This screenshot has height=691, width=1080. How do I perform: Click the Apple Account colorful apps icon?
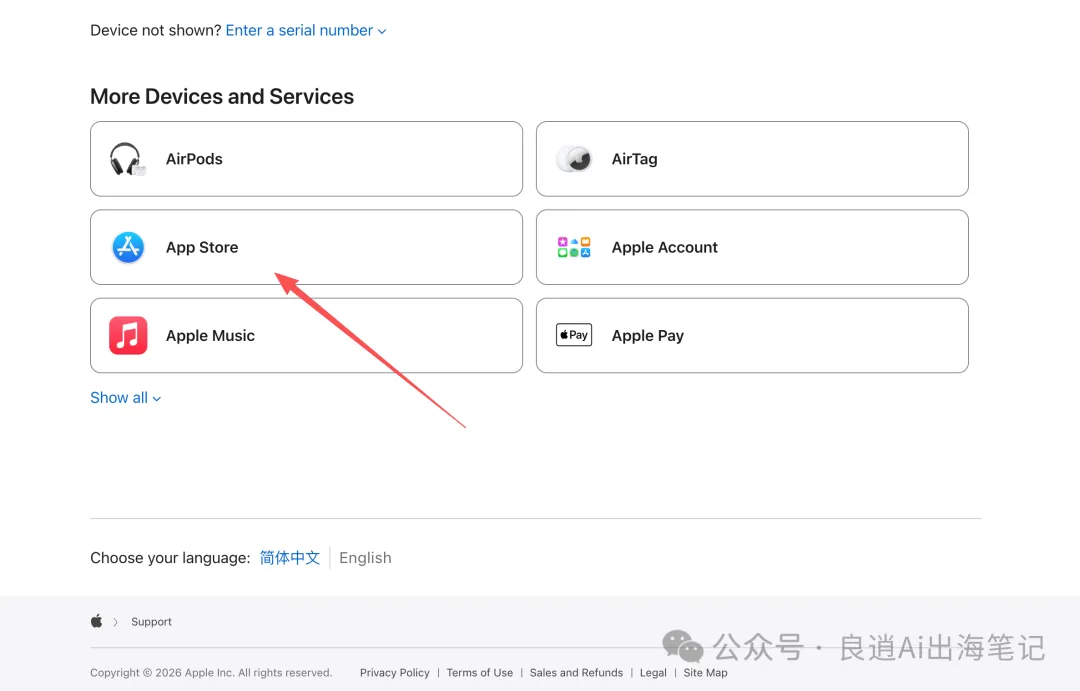tap(574, 247)
